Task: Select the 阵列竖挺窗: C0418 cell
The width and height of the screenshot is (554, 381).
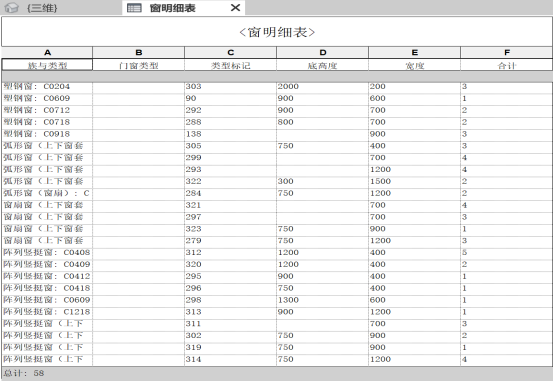Action: tap(47, 288)
